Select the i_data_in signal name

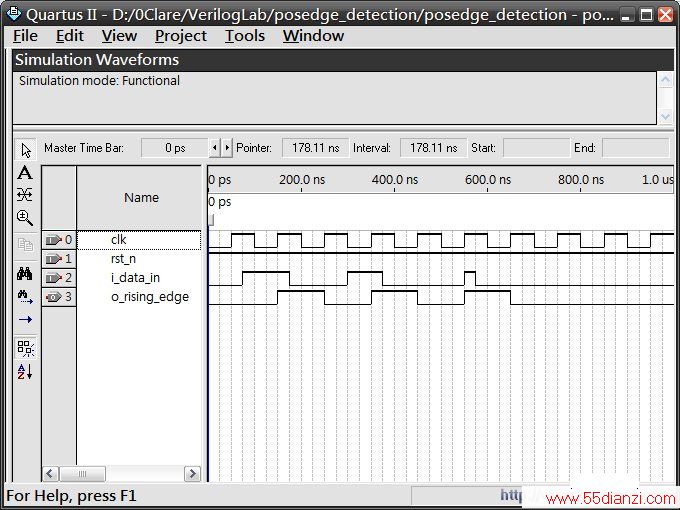coord(135,278)
